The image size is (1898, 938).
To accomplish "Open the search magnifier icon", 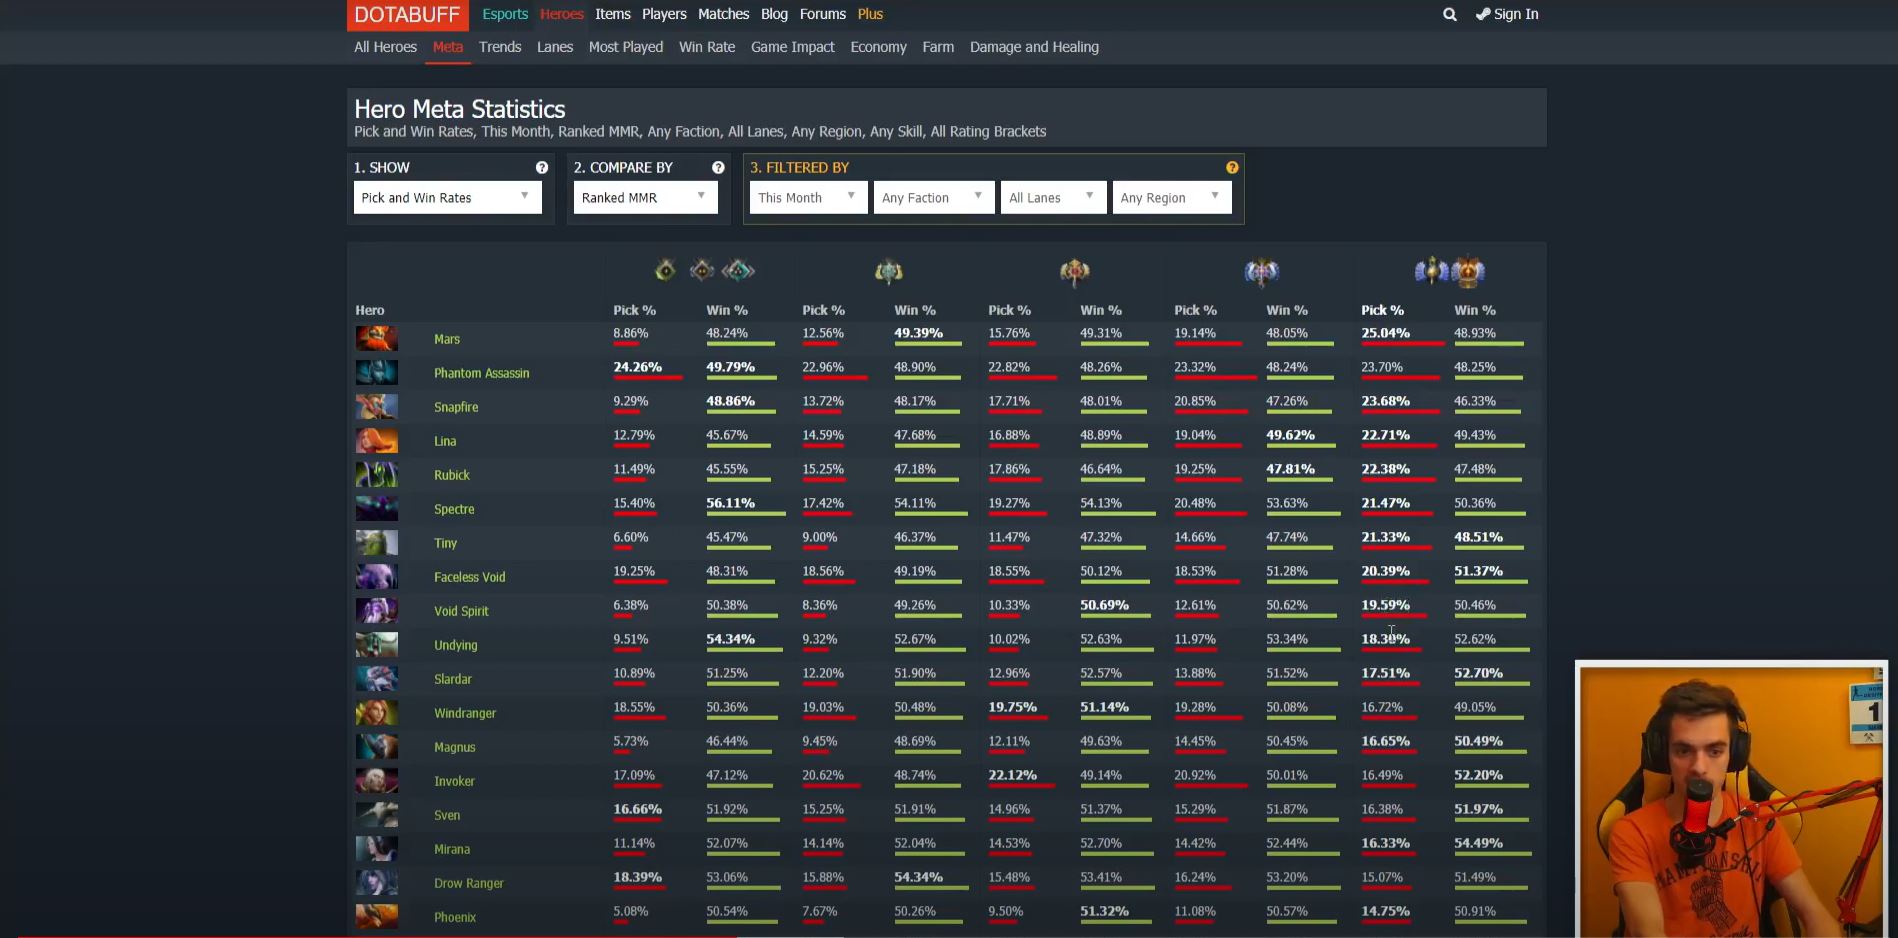I will (x=1449, y=14).
